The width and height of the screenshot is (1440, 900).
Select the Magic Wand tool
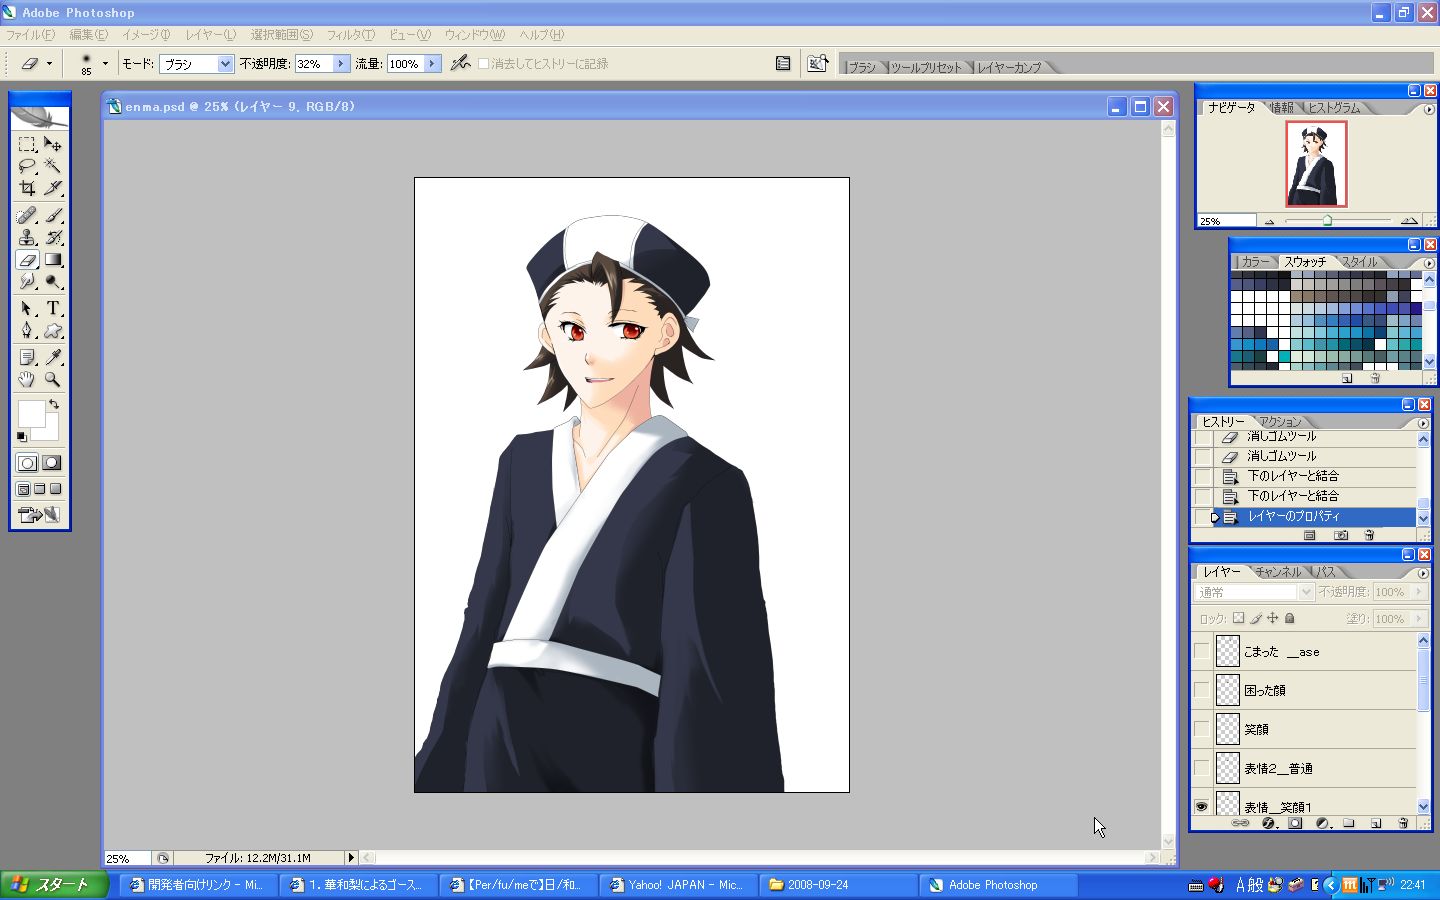(x=53, y=166)
